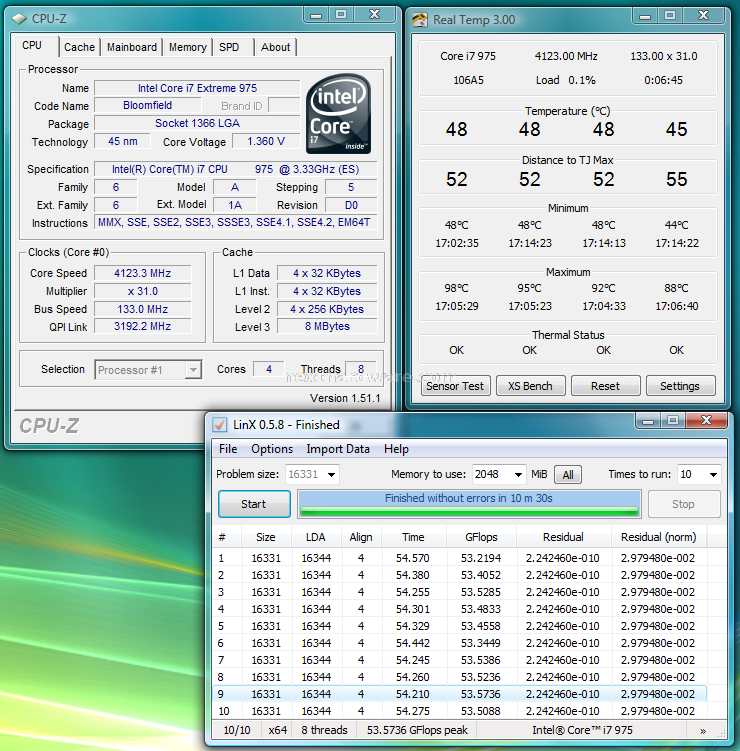
Task: Click the LinX title bar checkmark icon
Action: click(x=220, y=425)
